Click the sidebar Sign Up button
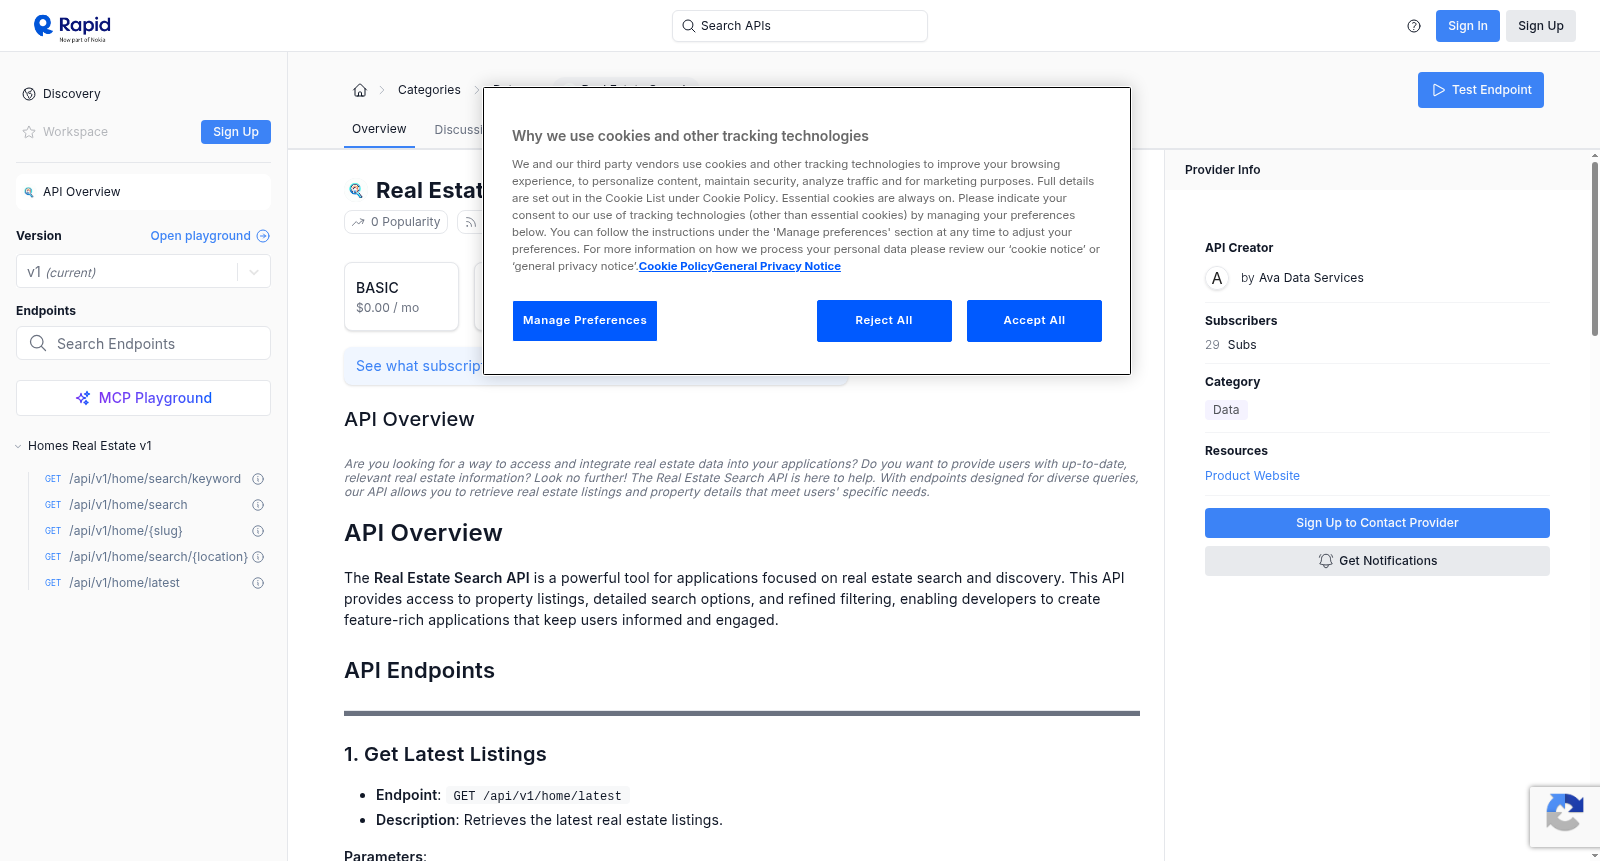The height and width of the screenshot is (861, 1600). point(236,132)
